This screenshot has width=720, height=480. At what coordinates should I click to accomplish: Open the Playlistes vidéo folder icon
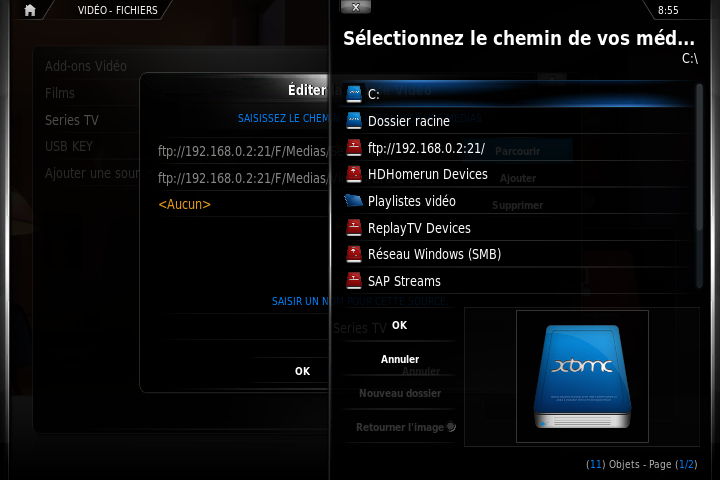[x=354, y=201]
